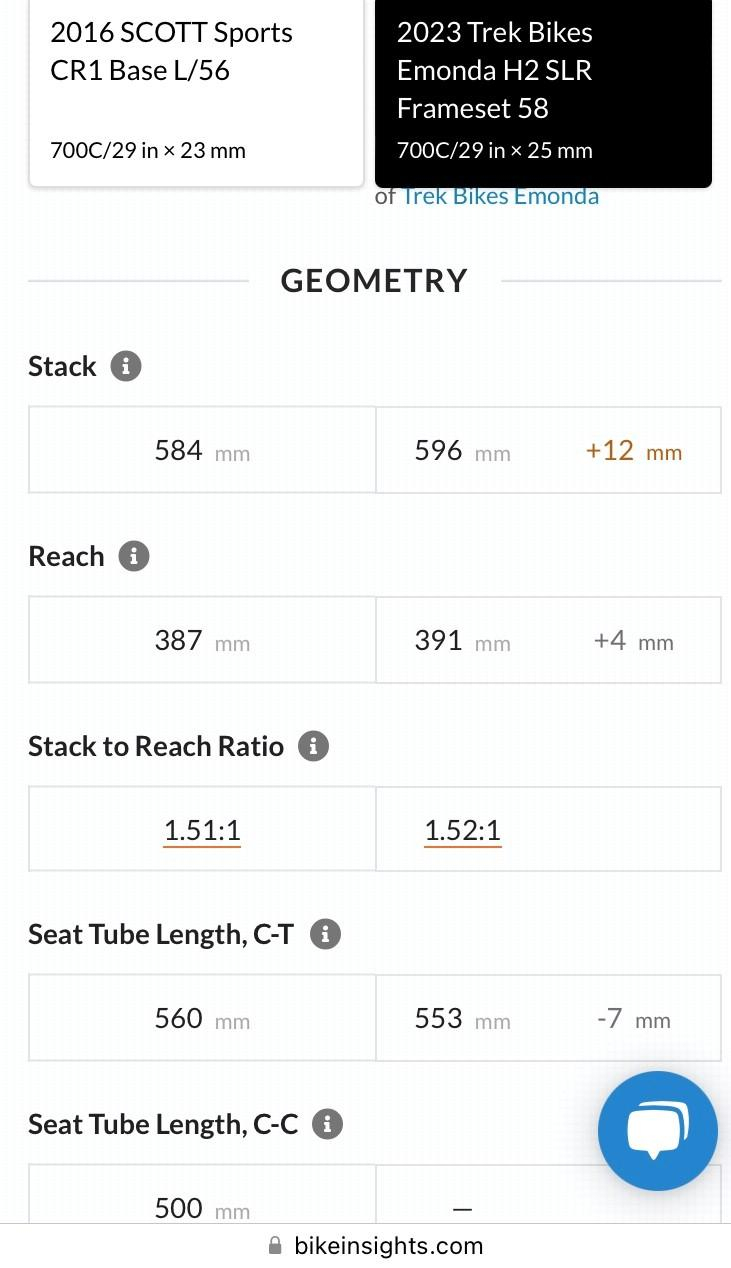
Task: Select the 2016 SCOTT Sports CR1 card
Action: tap(196, 90)
